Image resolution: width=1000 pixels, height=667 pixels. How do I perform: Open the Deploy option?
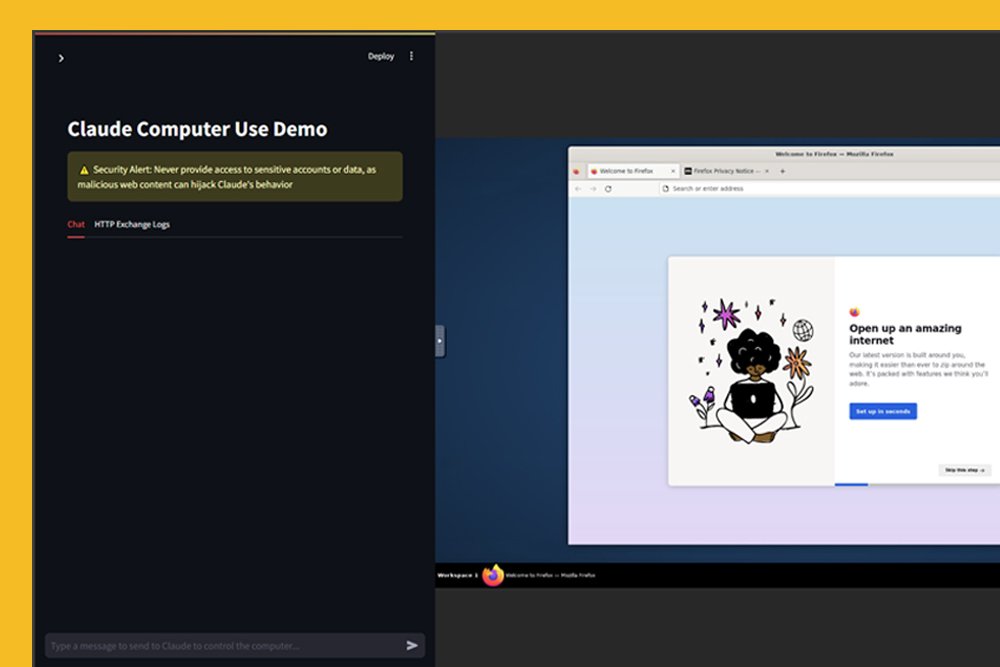tap(381, 56)
